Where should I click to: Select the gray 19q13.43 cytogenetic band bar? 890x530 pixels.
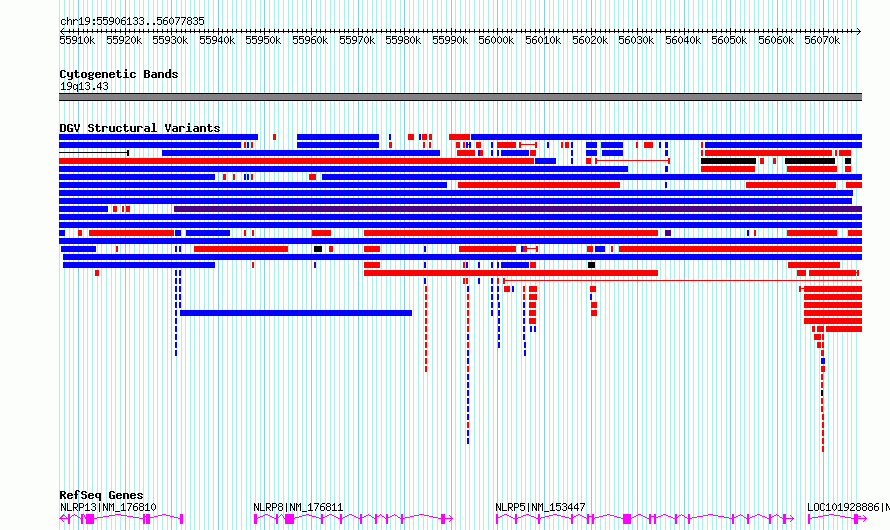pos(460,97)
